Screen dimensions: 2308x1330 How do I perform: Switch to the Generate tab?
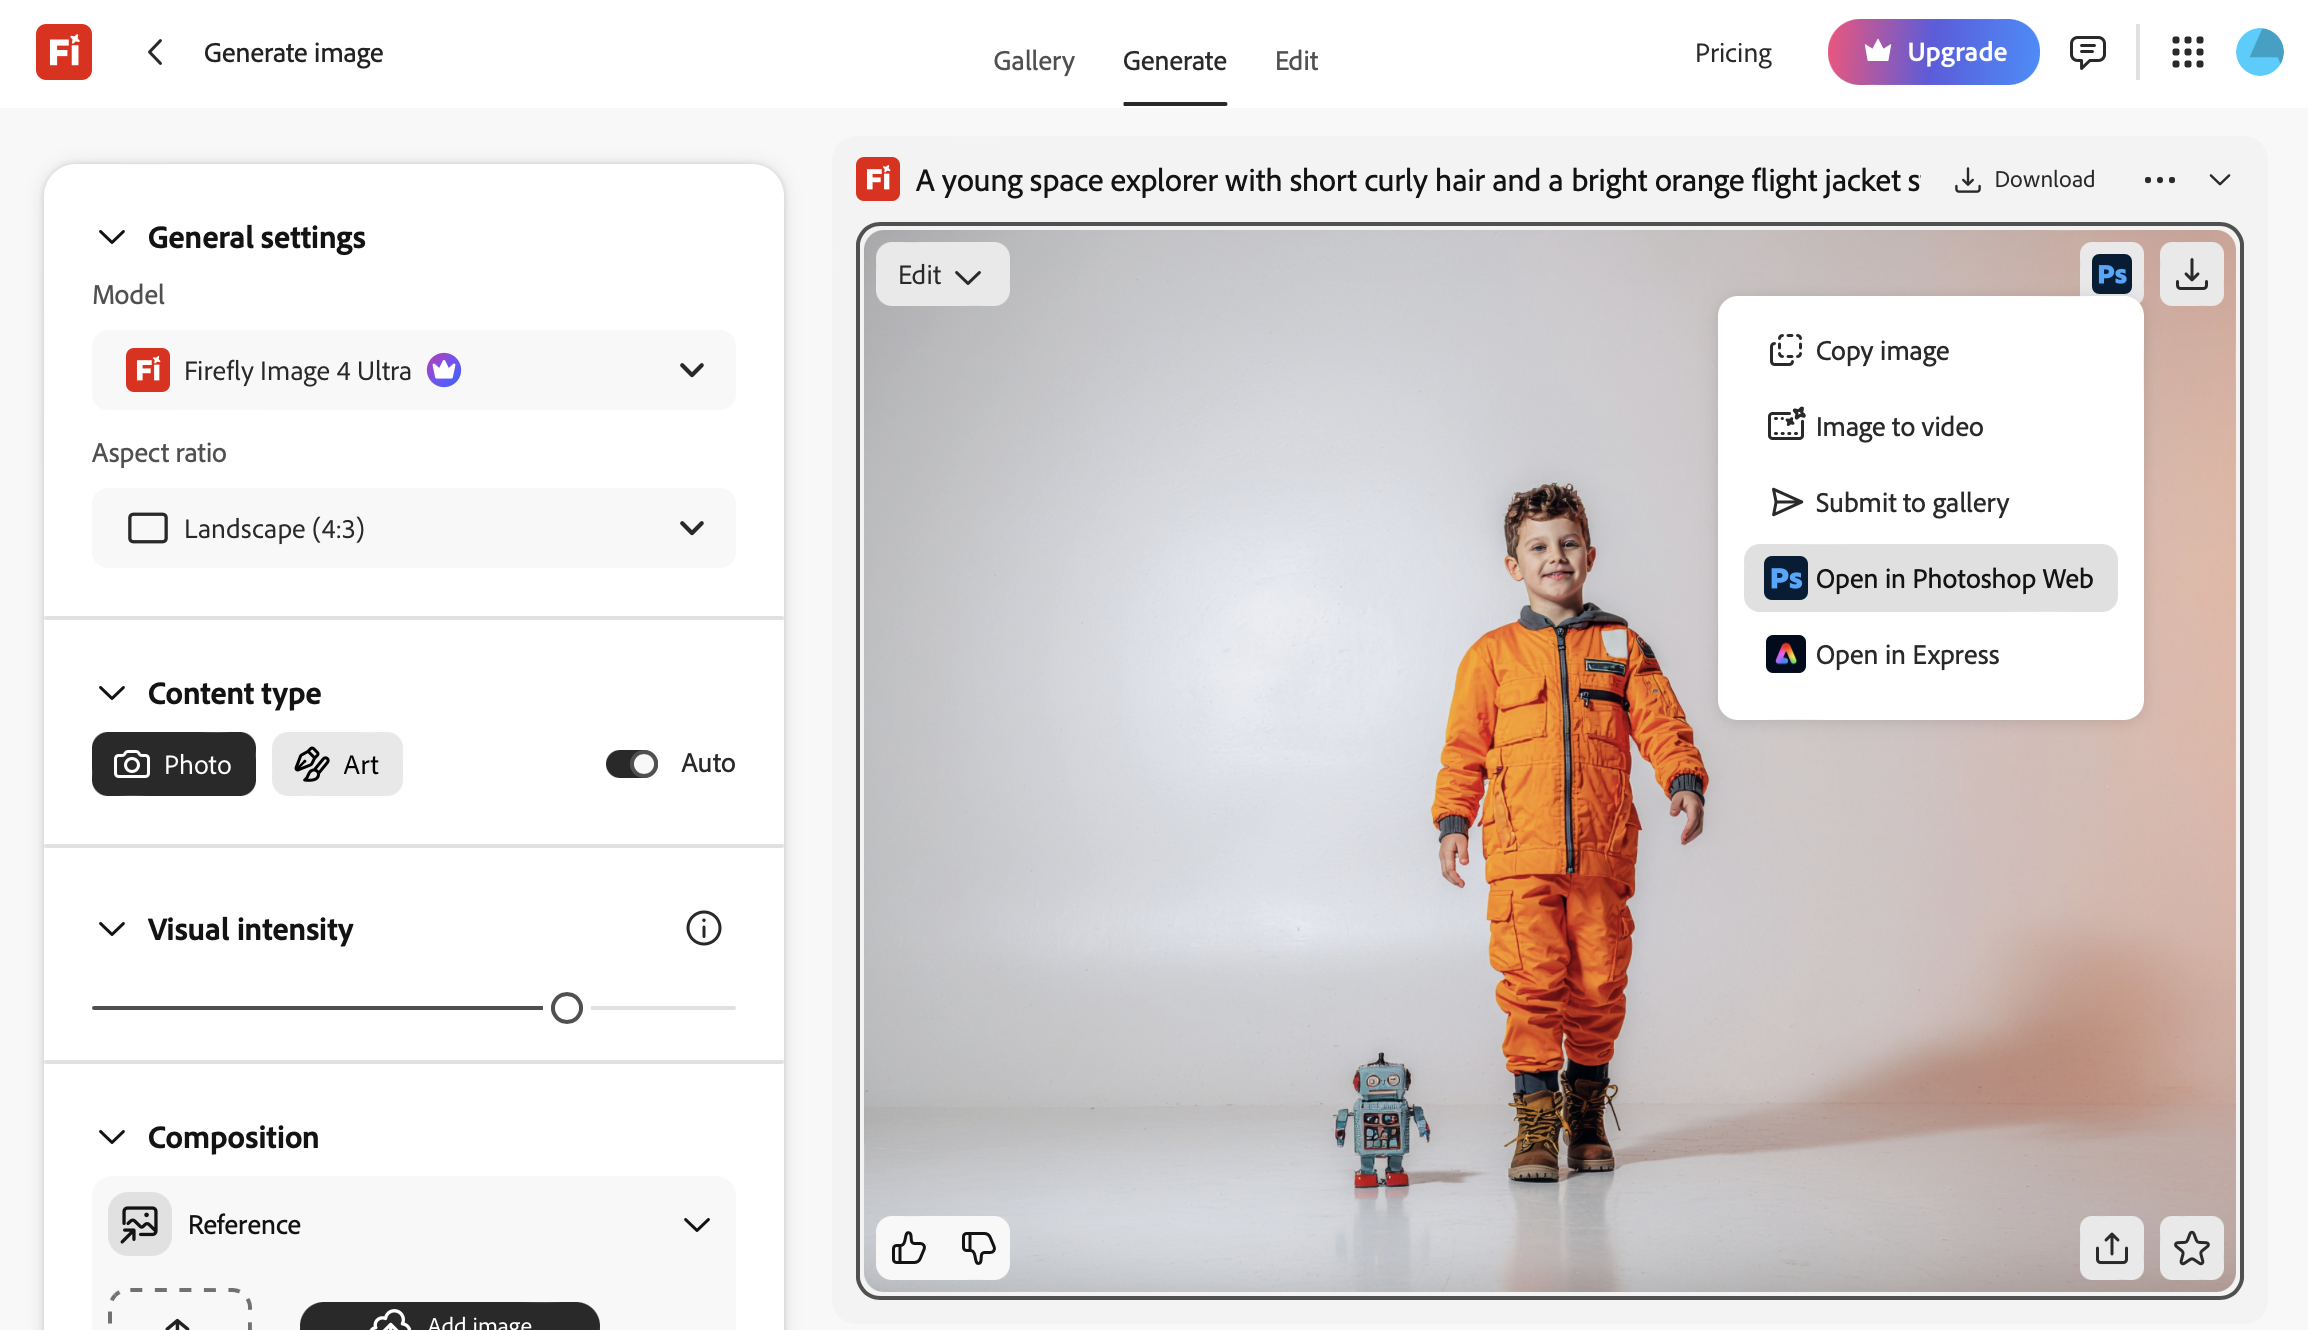pyautogui.click(x=1175, y=60)
